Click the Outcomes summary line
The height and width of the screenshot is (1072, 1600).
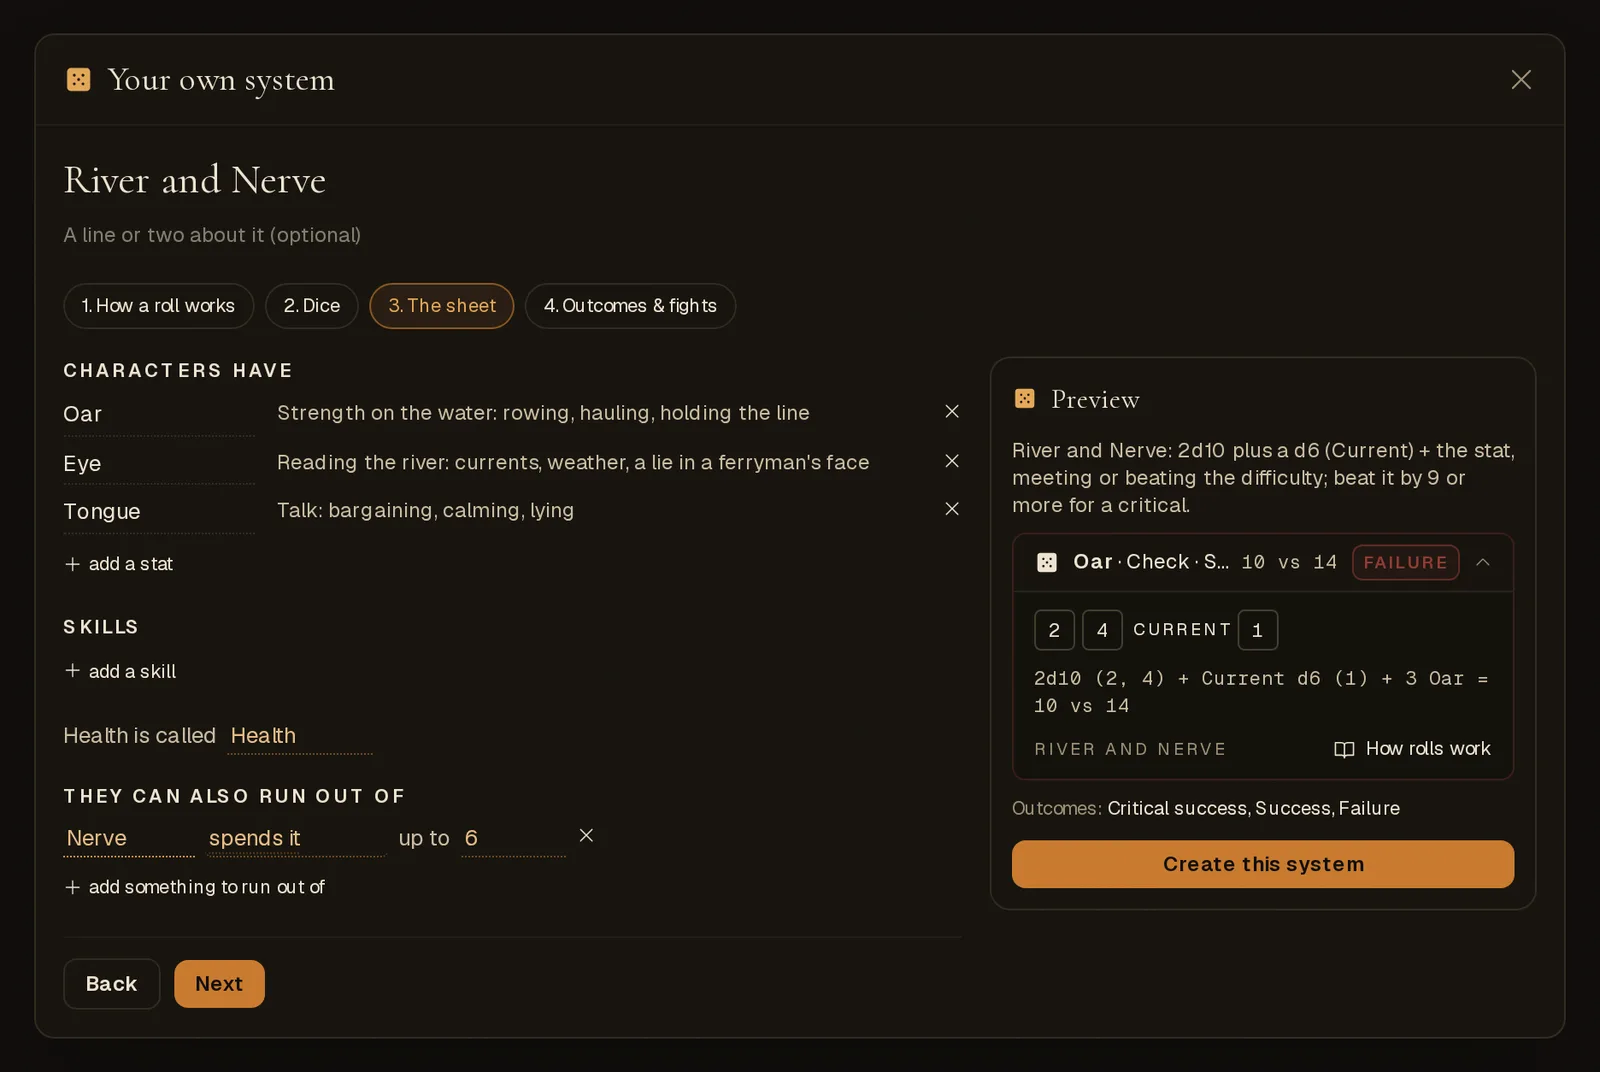pos(1206,808)
